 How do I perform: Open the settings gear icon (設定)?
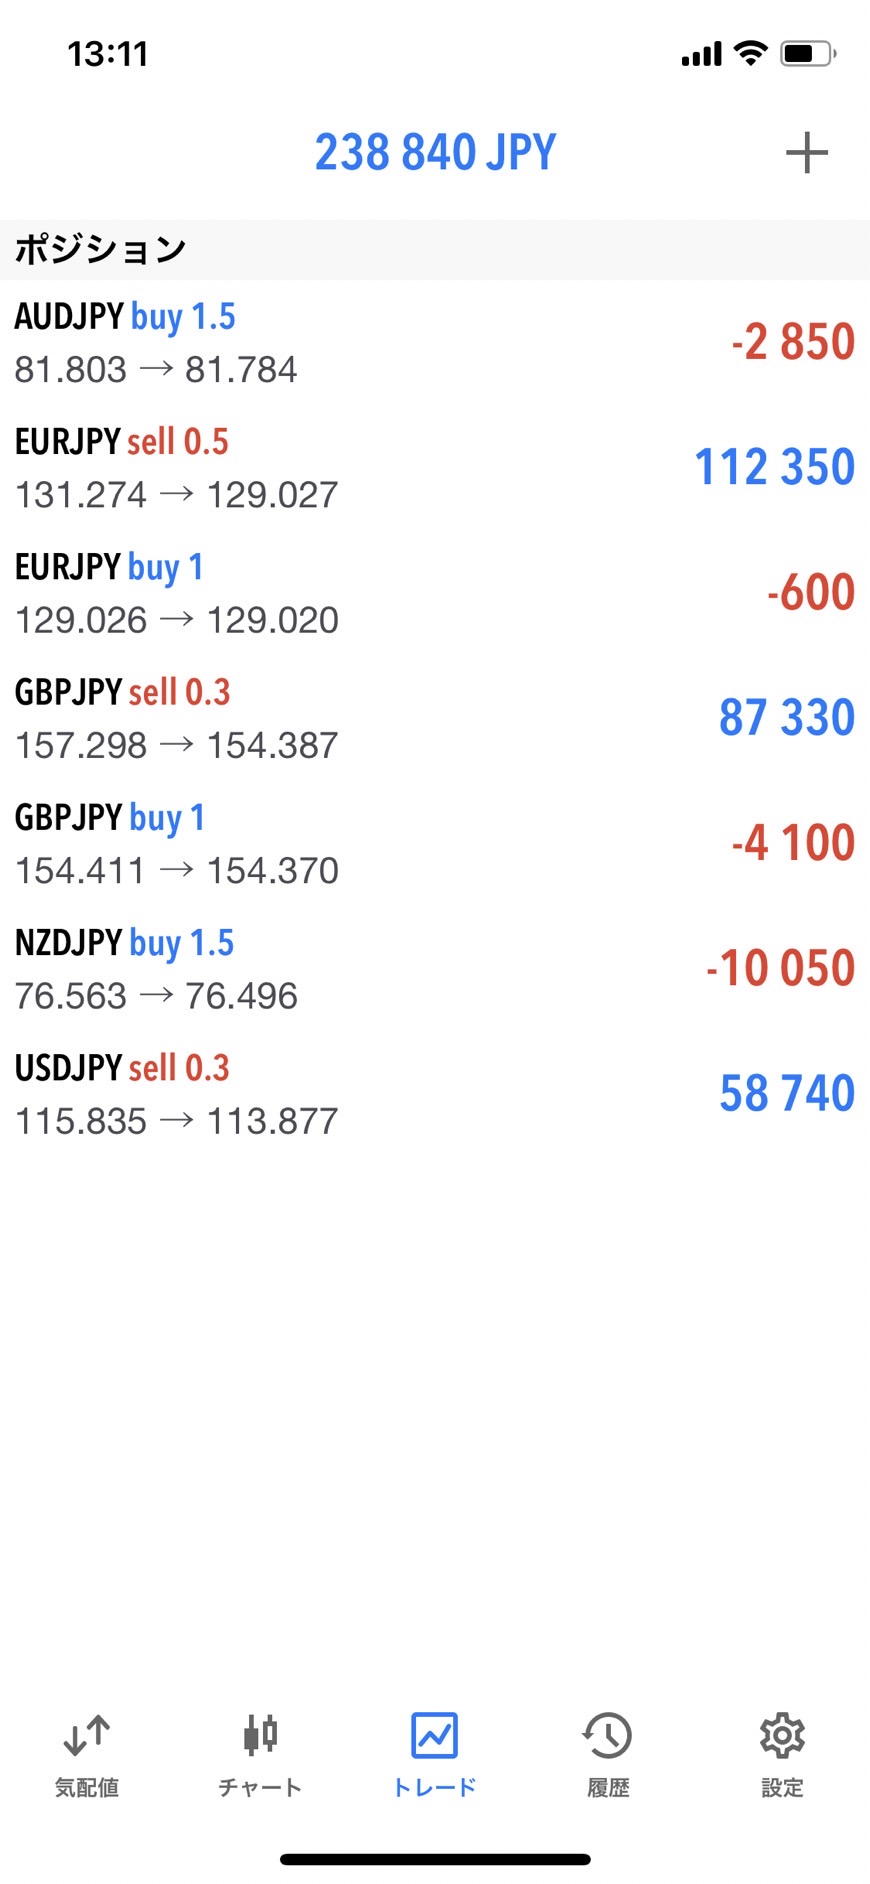782,1736
